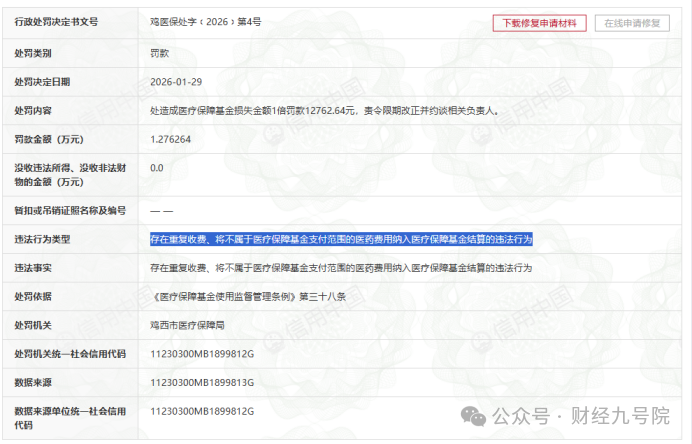Select the legal basis 《医疗保障基金使用监督管理条例》第三十八条

[248, 297]
